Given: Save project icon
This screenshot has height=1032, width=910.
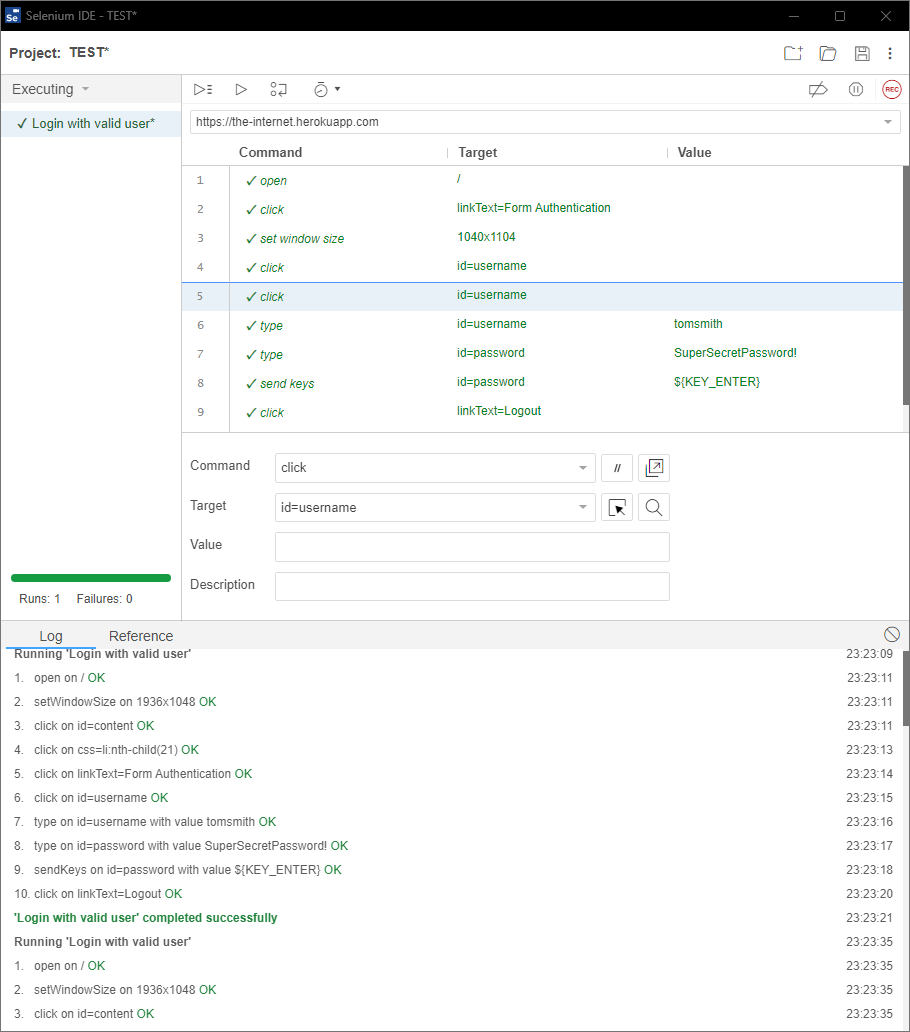Looking at the screenshot, I should [862, 53].
